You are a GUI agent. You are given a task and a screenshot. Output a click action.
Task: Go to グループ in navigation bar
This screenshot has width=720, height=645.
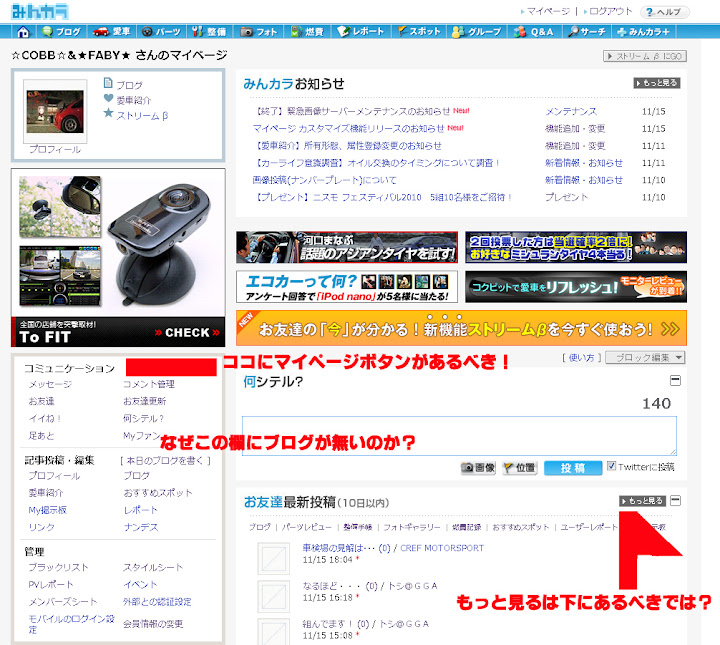click(477, 32)
